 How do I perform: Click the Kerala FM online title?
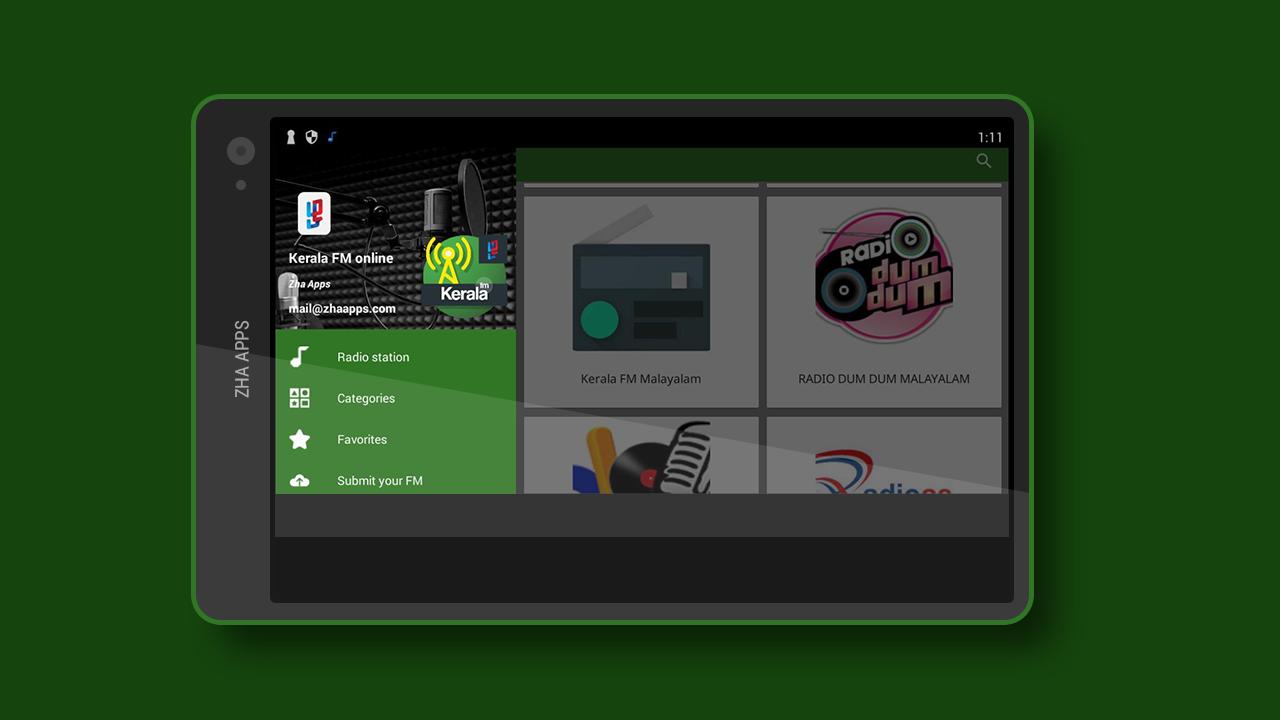click(341, 258)
